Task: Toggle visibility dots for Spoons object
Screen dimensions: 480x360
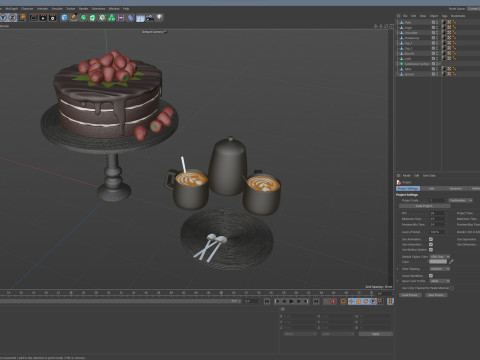Action: 437,74
